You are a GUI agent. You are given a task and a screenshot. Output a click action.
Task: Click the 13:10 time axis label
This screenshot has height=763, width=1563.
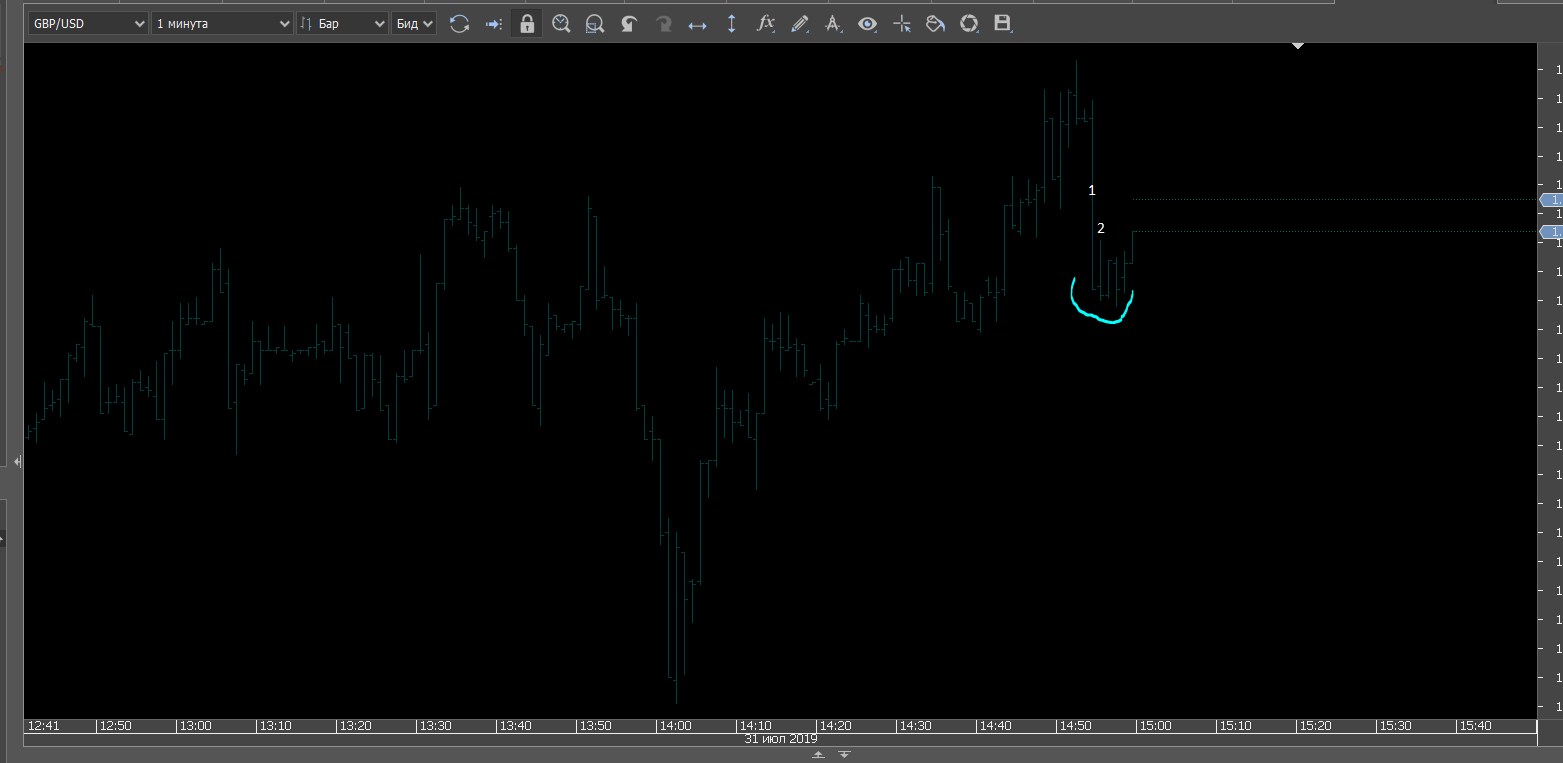pos(275,726)
